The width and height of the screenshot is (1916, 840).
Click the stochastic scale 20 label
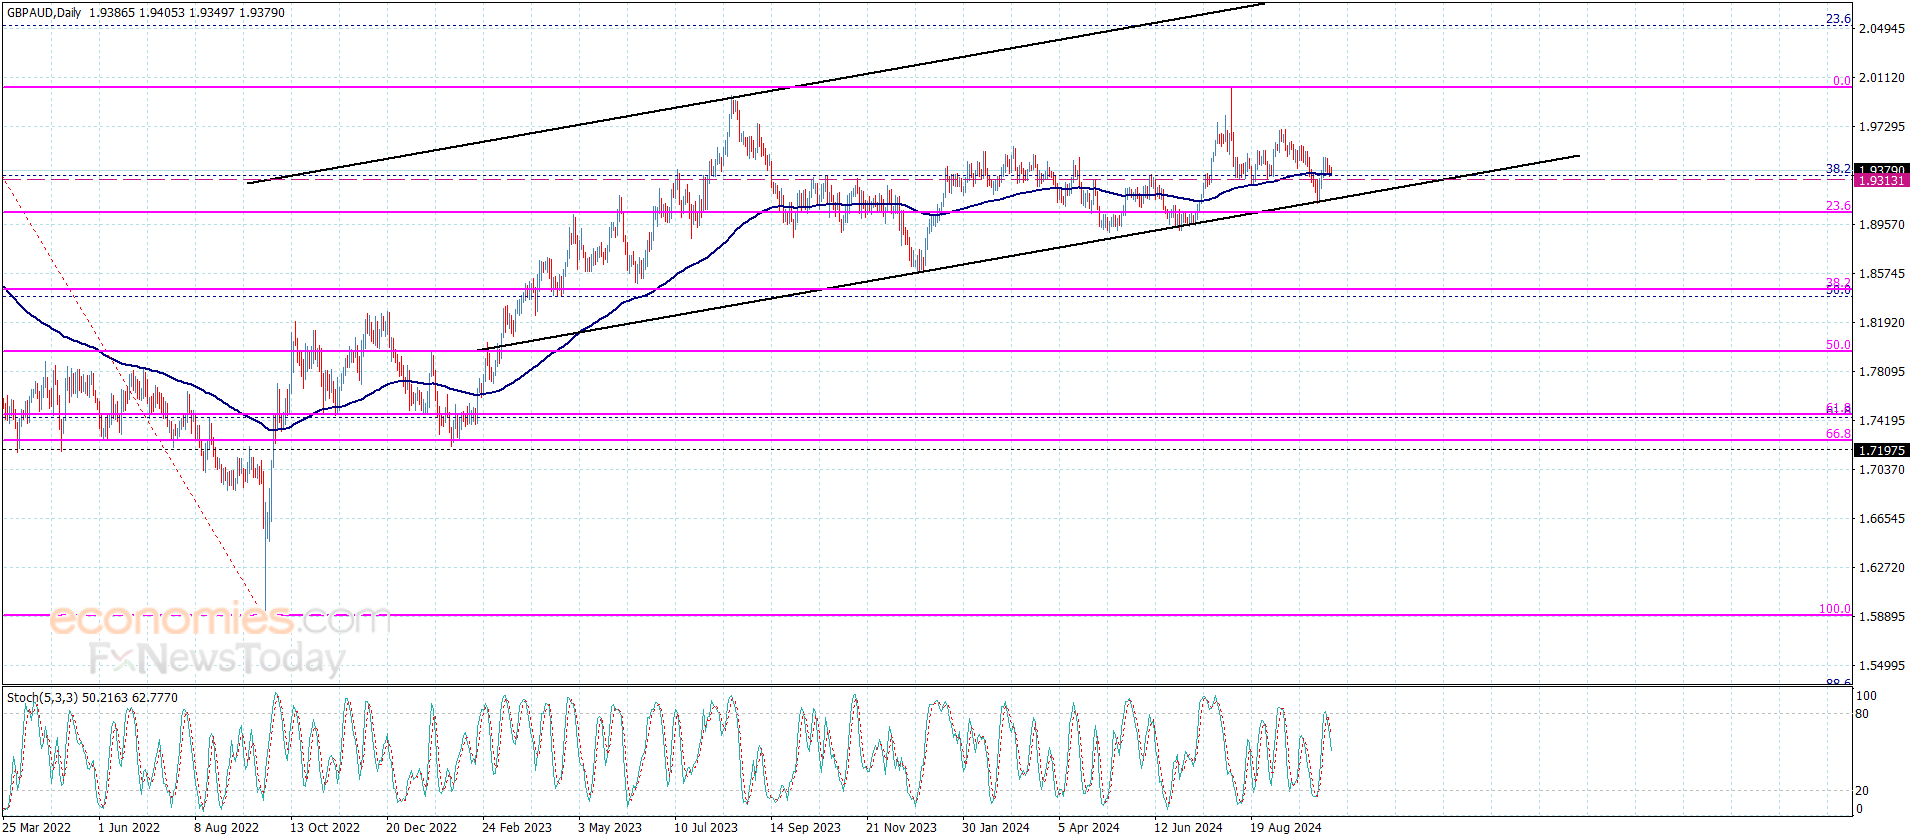[x=1862, y=790]
